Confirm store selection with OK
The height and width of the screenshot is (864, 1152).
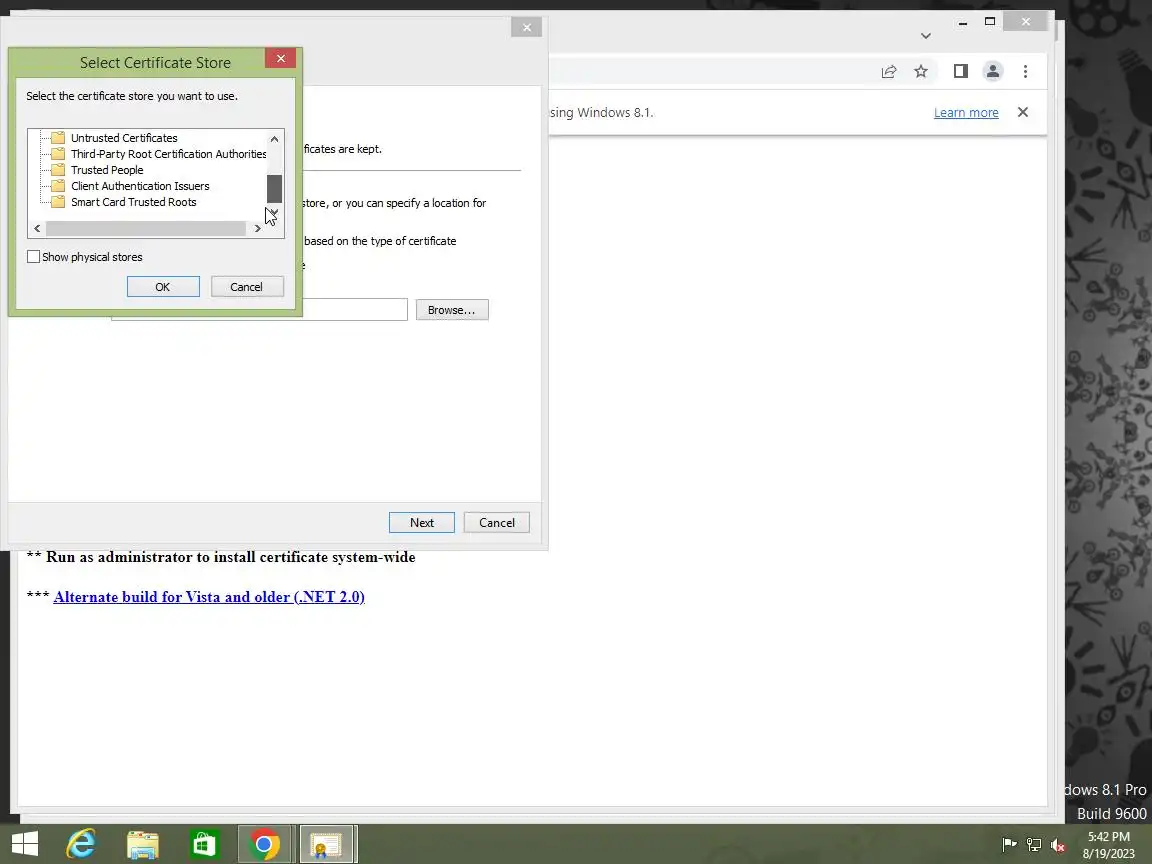(x=163, y=287)
